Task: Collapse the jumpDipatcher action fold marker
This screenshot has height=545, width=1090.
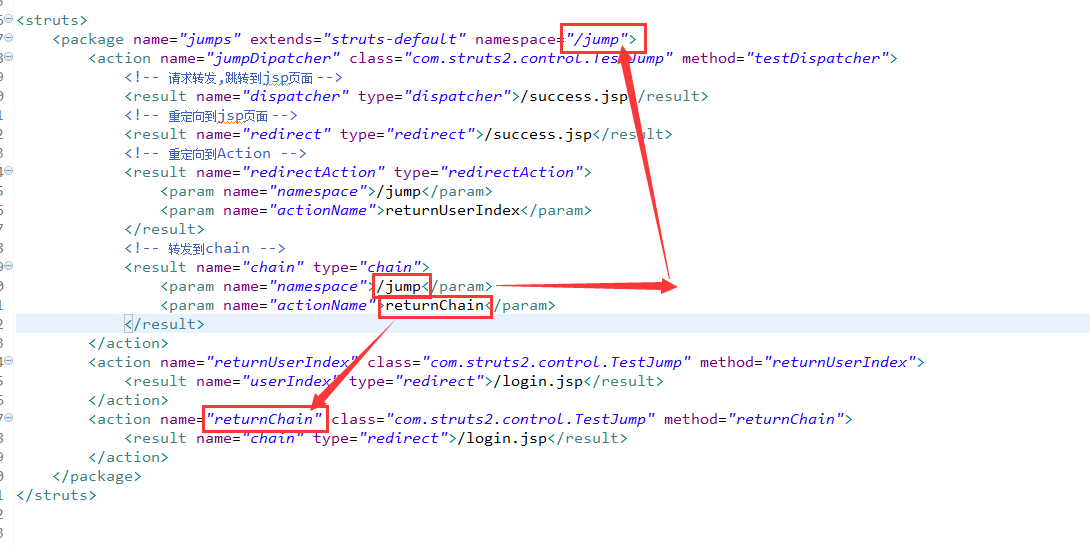Action: point(8,56)
